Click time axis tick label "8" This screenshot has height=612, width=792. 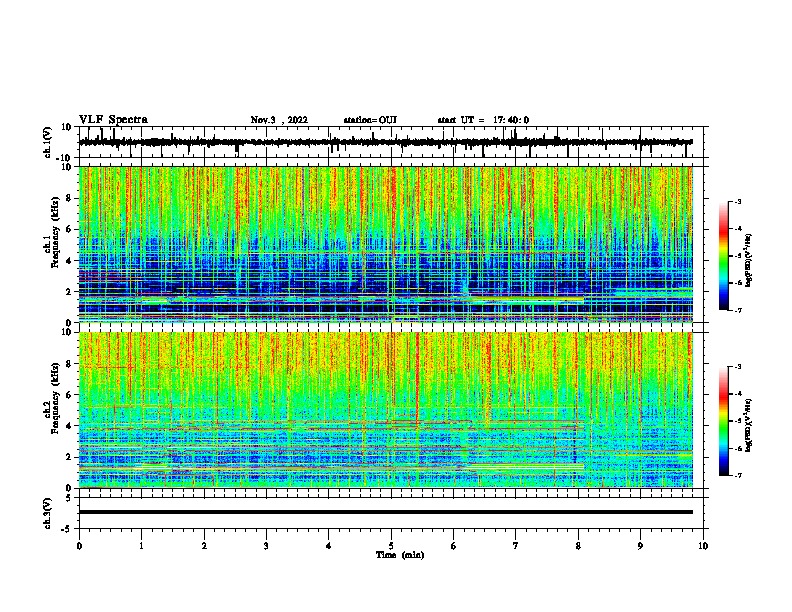pos(578,546)
